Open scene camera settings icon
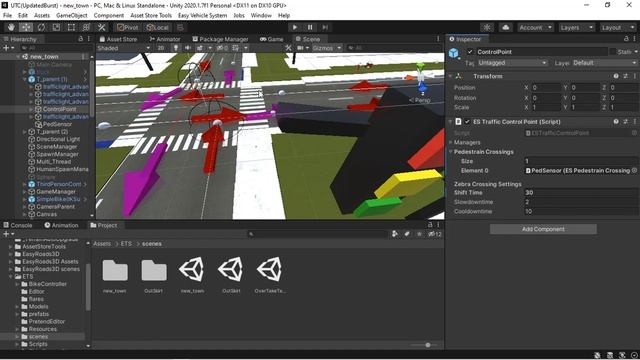The height and width of the screenshot is (360, 640). tap(300, 48)
